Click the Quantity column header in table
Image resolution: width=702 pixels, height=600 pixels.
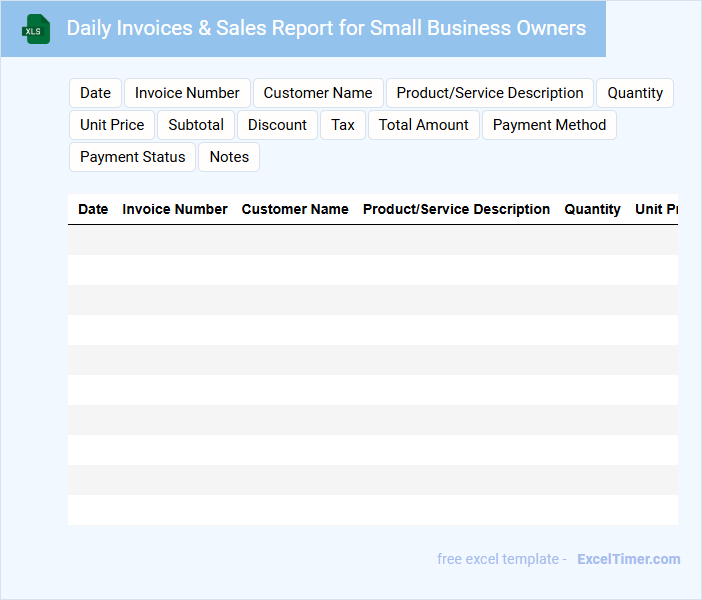[592, 209]
